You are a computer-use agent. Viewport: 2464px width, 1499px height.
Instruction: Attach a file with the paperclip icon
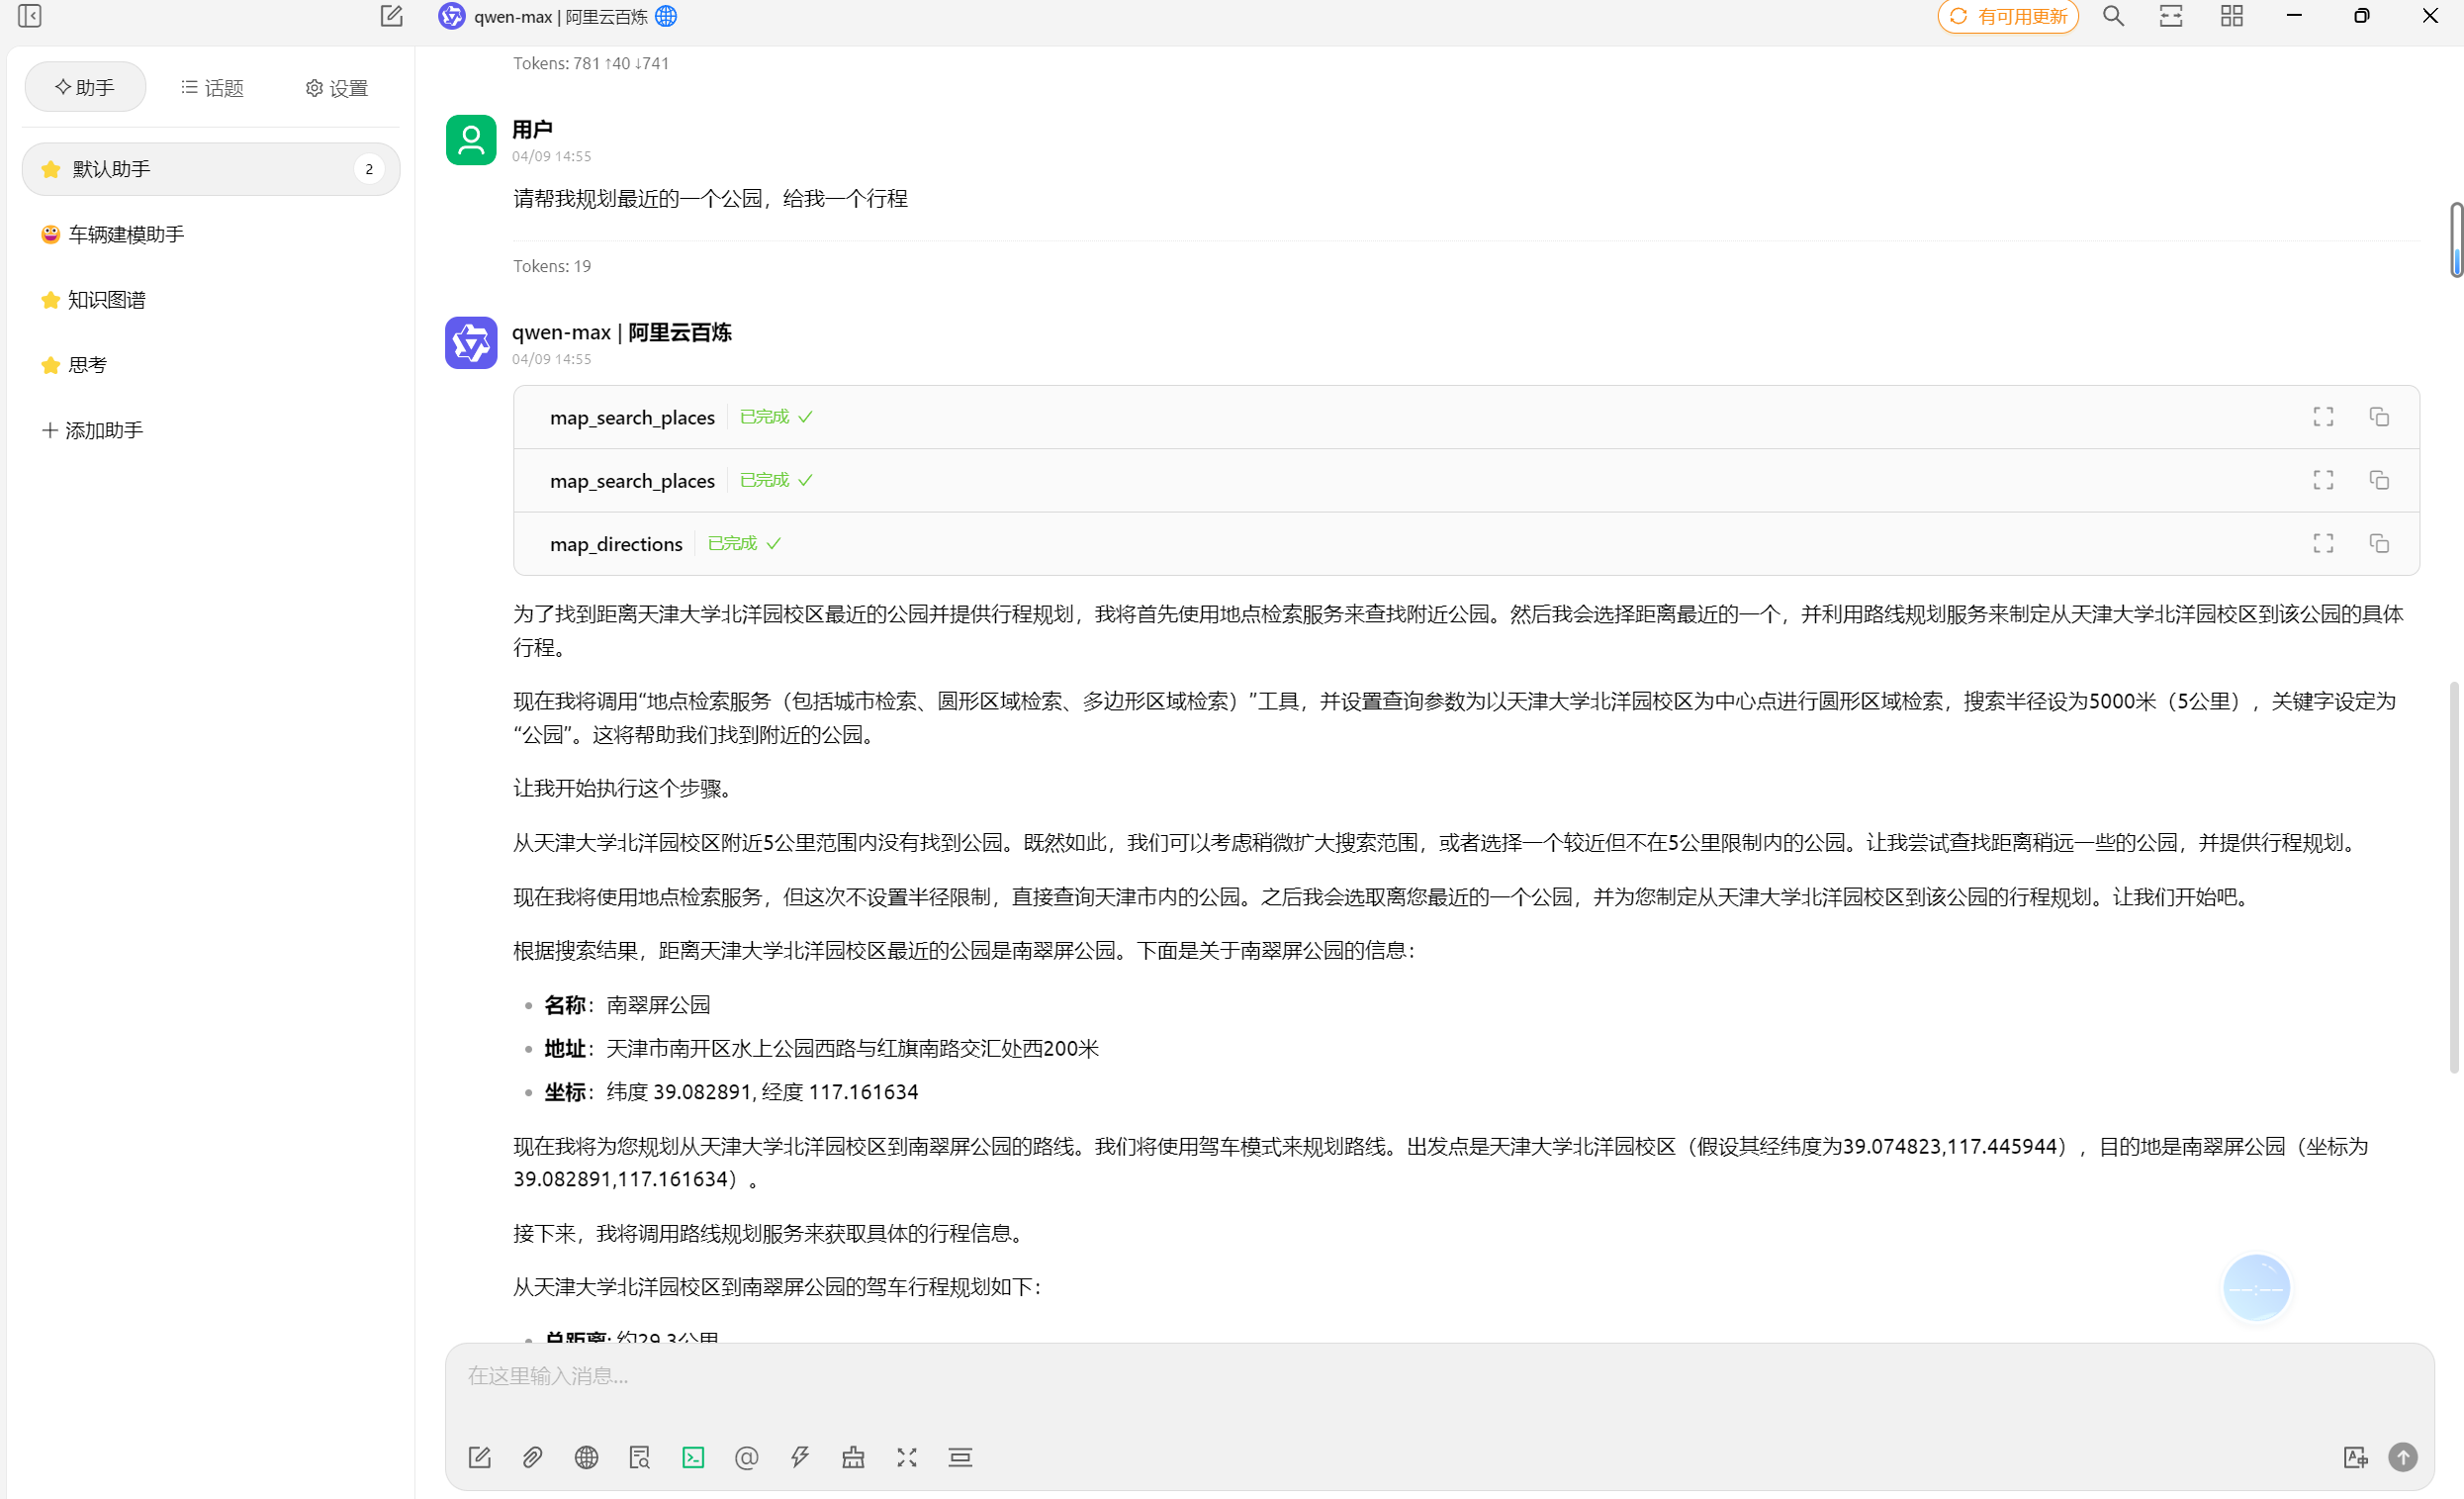[x=532, y=1457]
